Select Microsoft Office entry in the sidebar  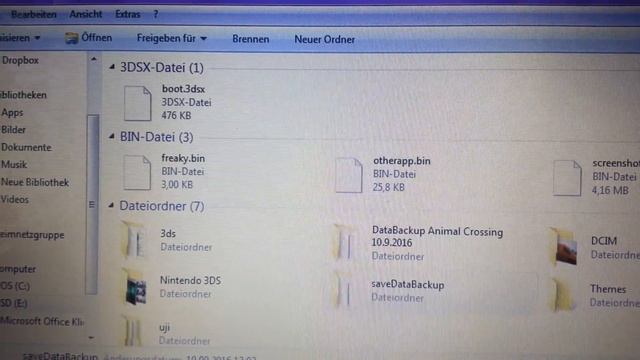point(42,322)
